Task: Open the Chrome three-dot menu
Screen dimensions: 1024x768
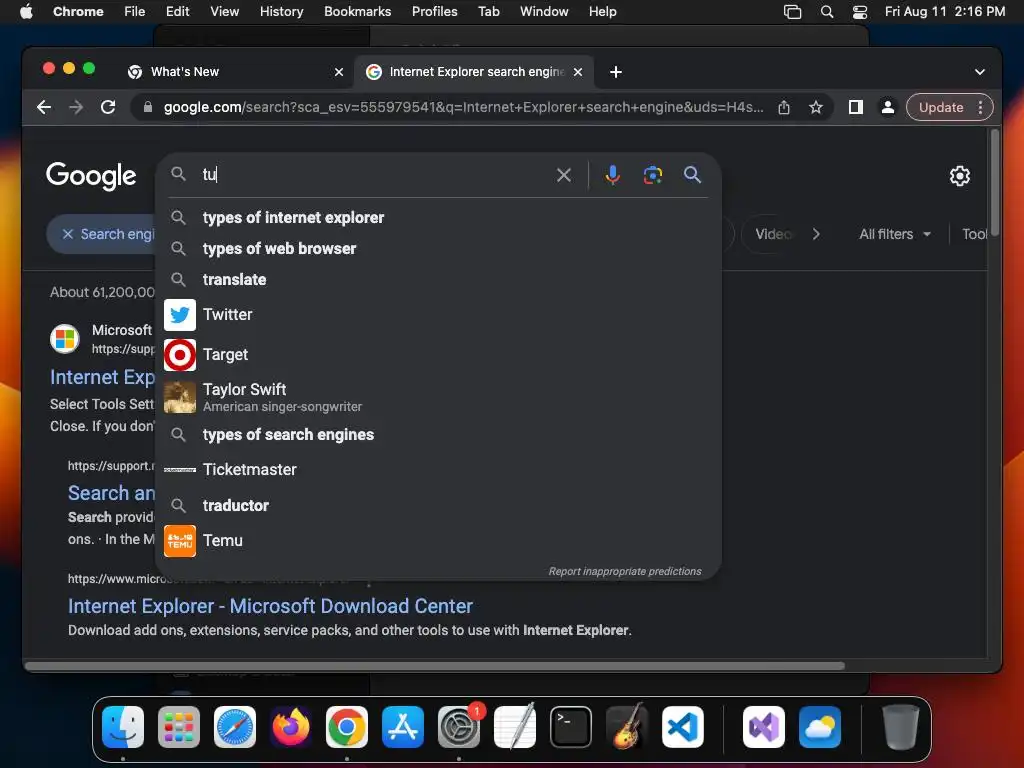Action: [980, 107]
